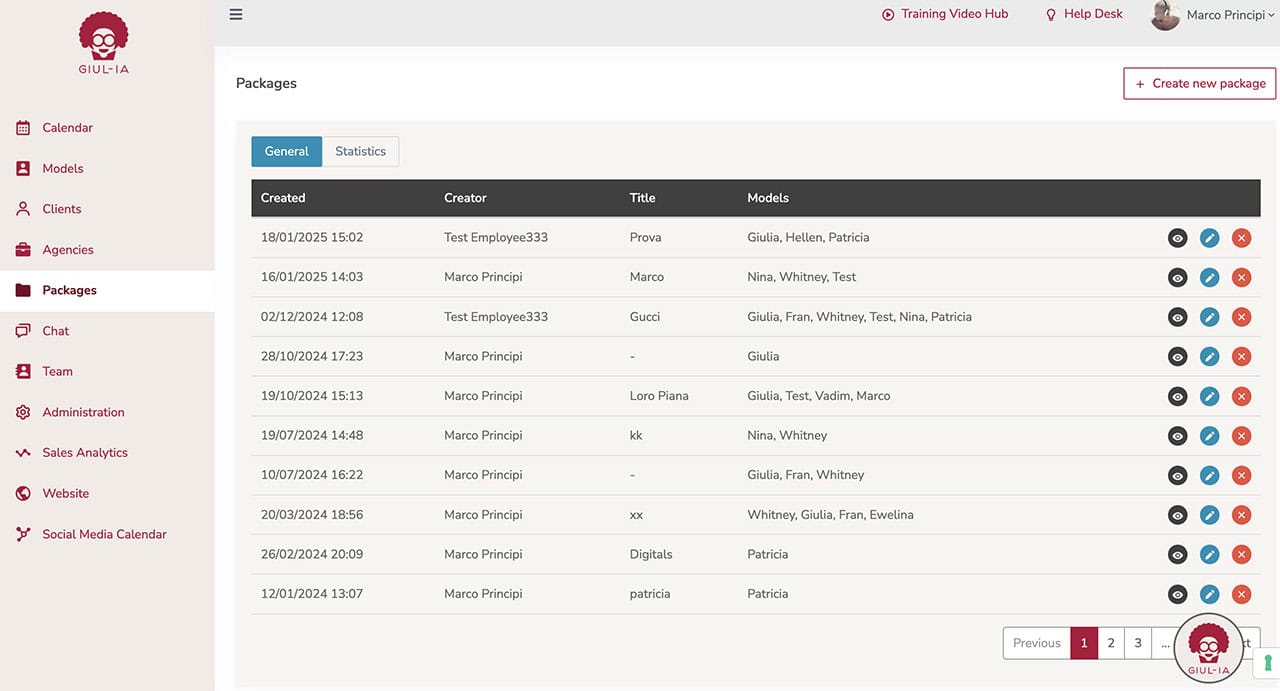Click the GIUL-IA logo at top left
This screenshot has width=1280, height=691.
tap(104, 45)
